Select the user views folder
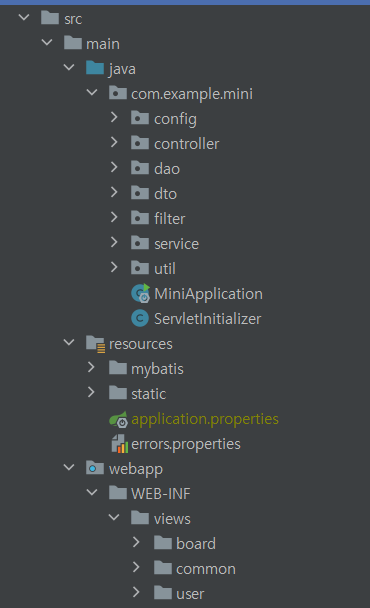 pyautogui.click(x=190, y=594)
